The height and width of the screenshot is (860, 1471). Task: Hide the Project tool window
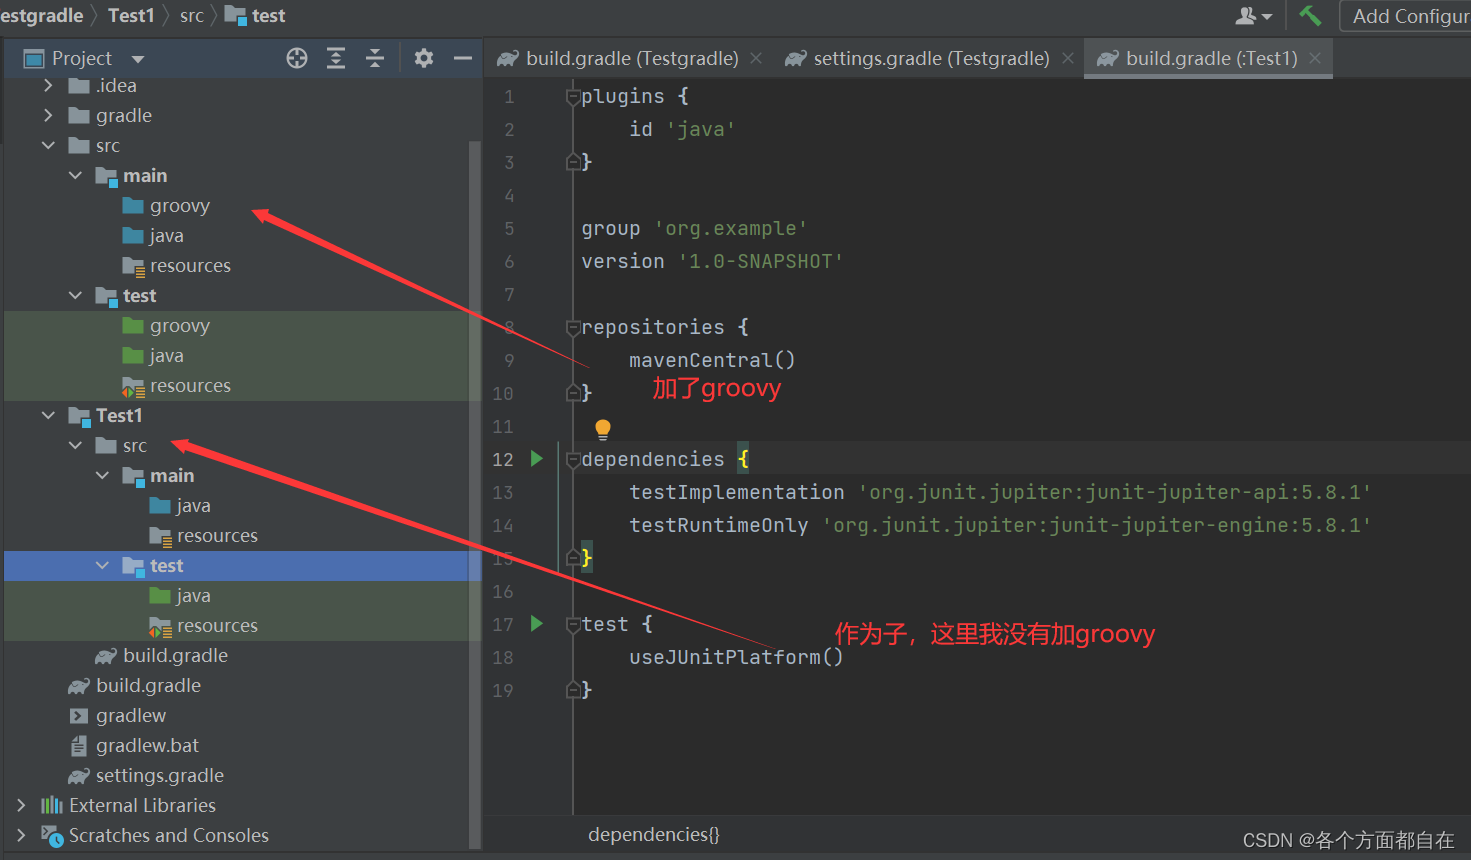(x=462, y=58)
